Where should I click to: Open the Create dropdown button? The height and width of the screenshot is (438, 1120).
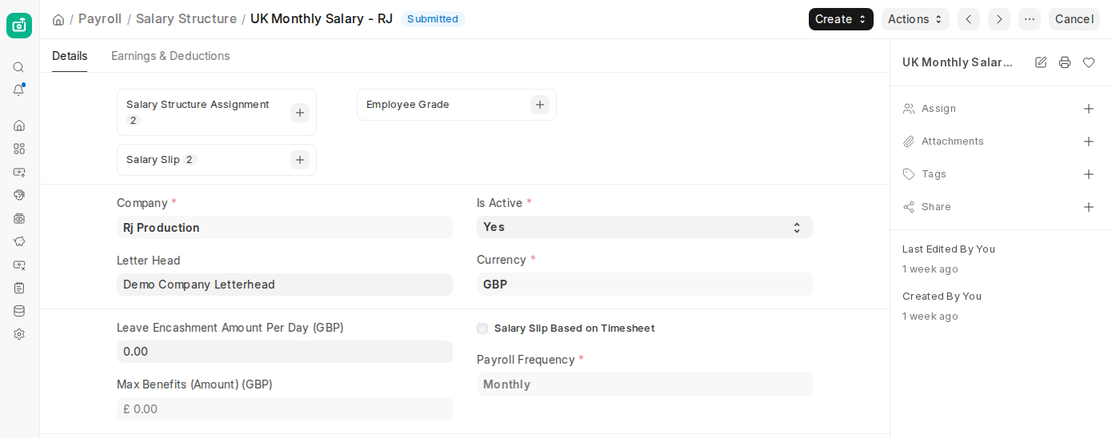(x=841, y=19)
